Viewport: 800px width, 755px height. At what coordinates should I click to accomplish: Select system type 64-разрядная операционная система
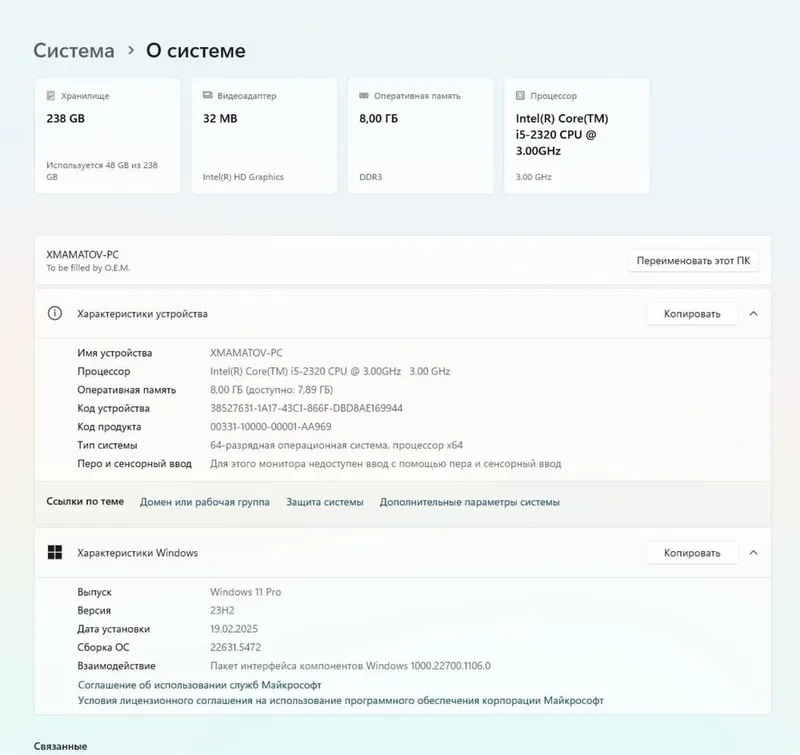(x=336, y=445)
